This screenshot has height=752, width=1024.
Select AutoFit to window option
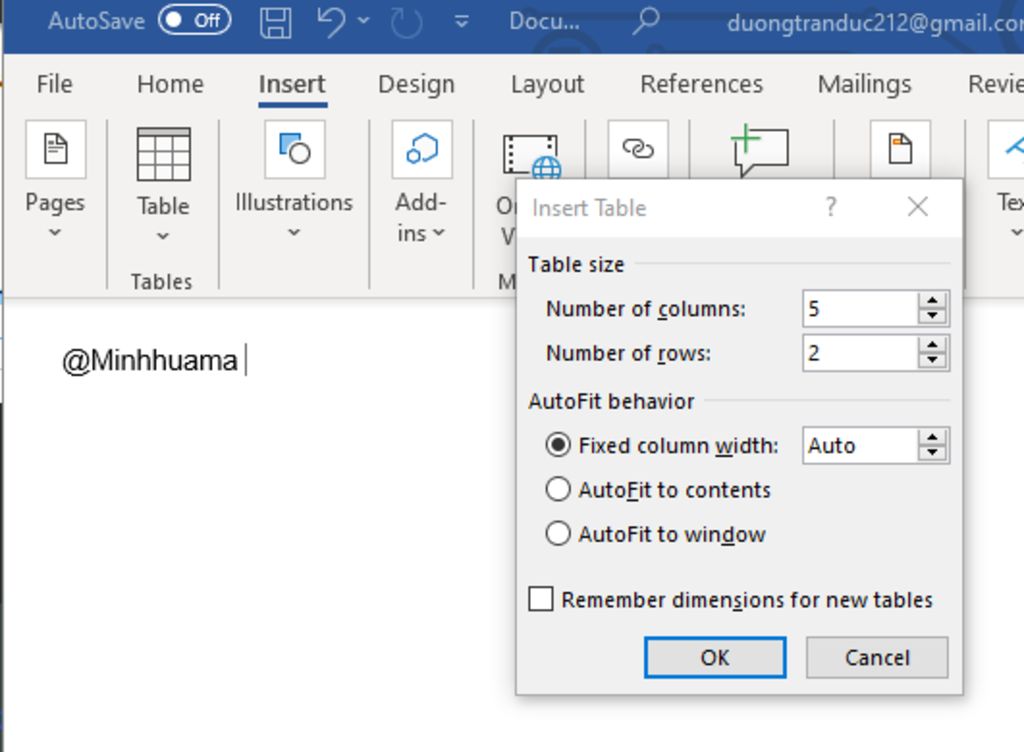tap(558, 534)
